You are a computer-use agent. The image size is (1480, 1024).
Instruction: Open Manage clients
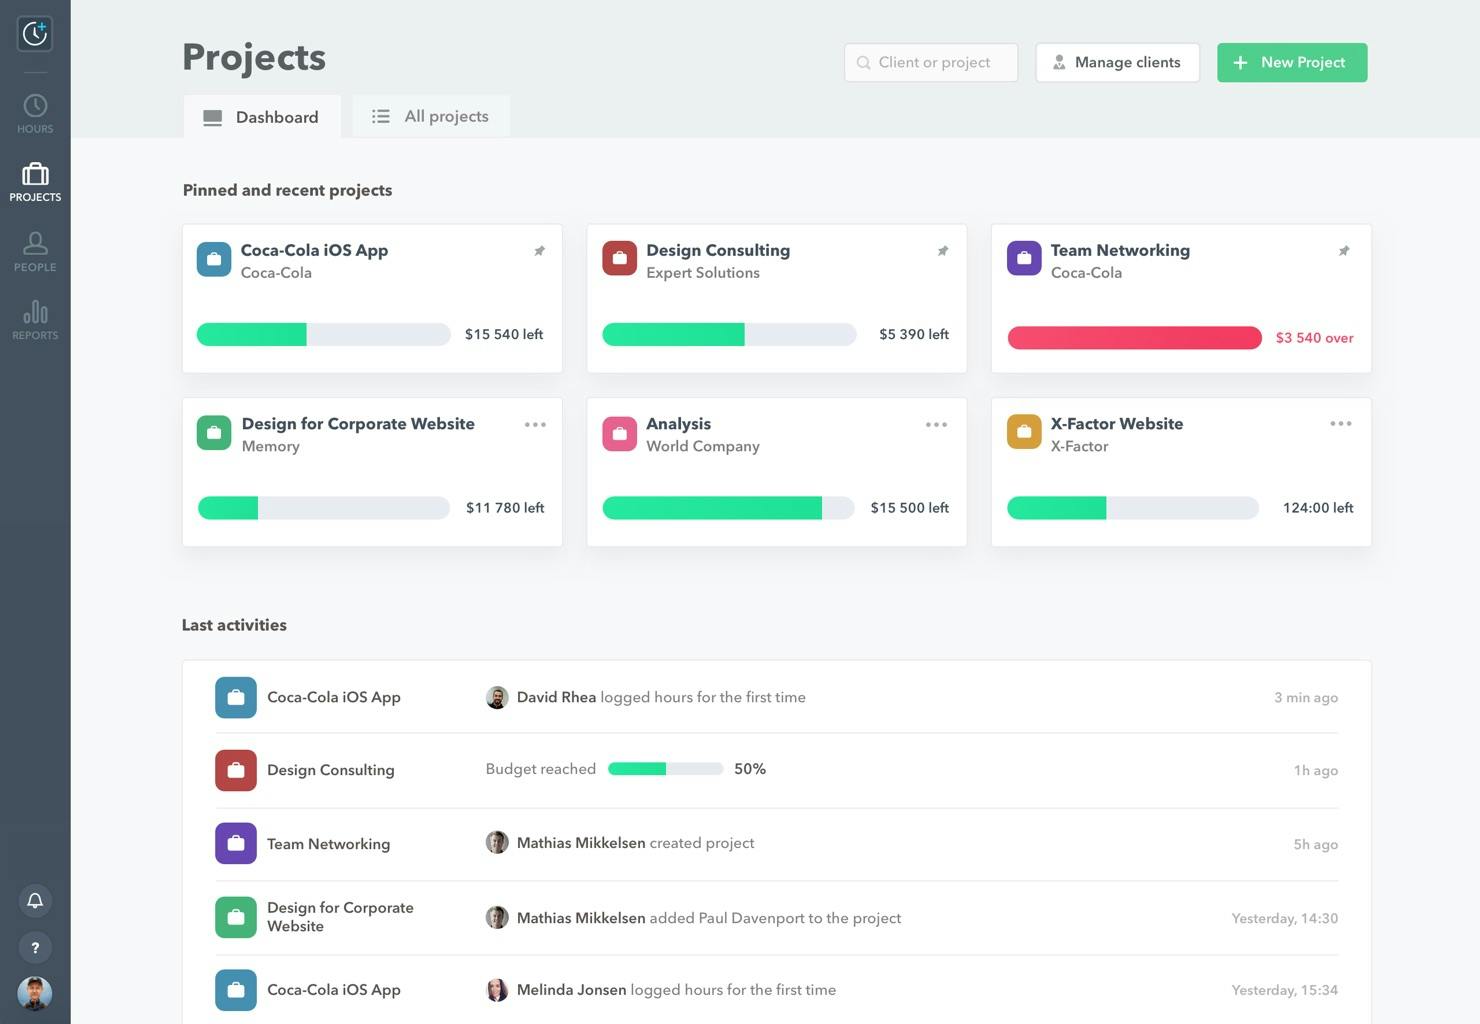[x=1117, y=62]
